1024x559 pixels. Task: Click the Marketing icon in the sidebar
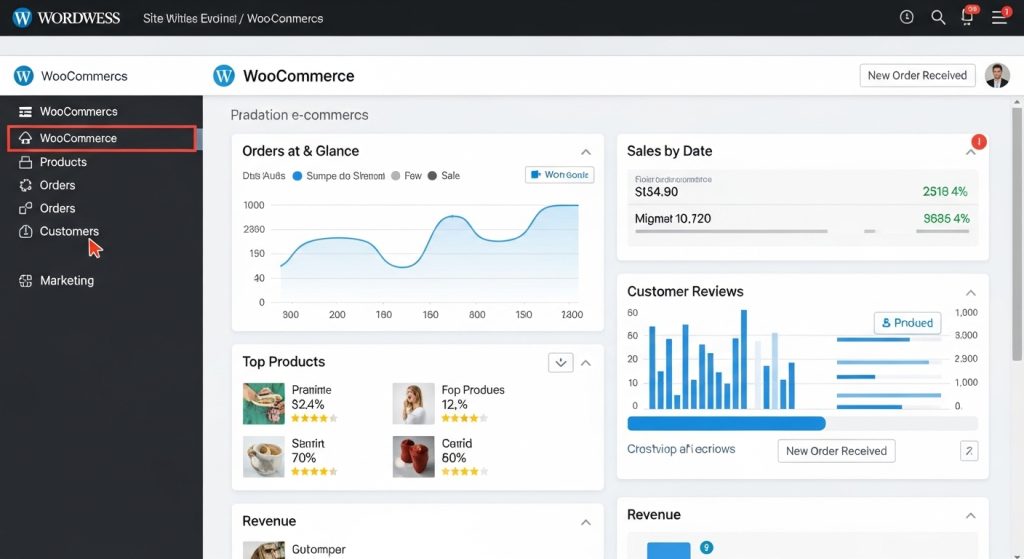point(25,281)
